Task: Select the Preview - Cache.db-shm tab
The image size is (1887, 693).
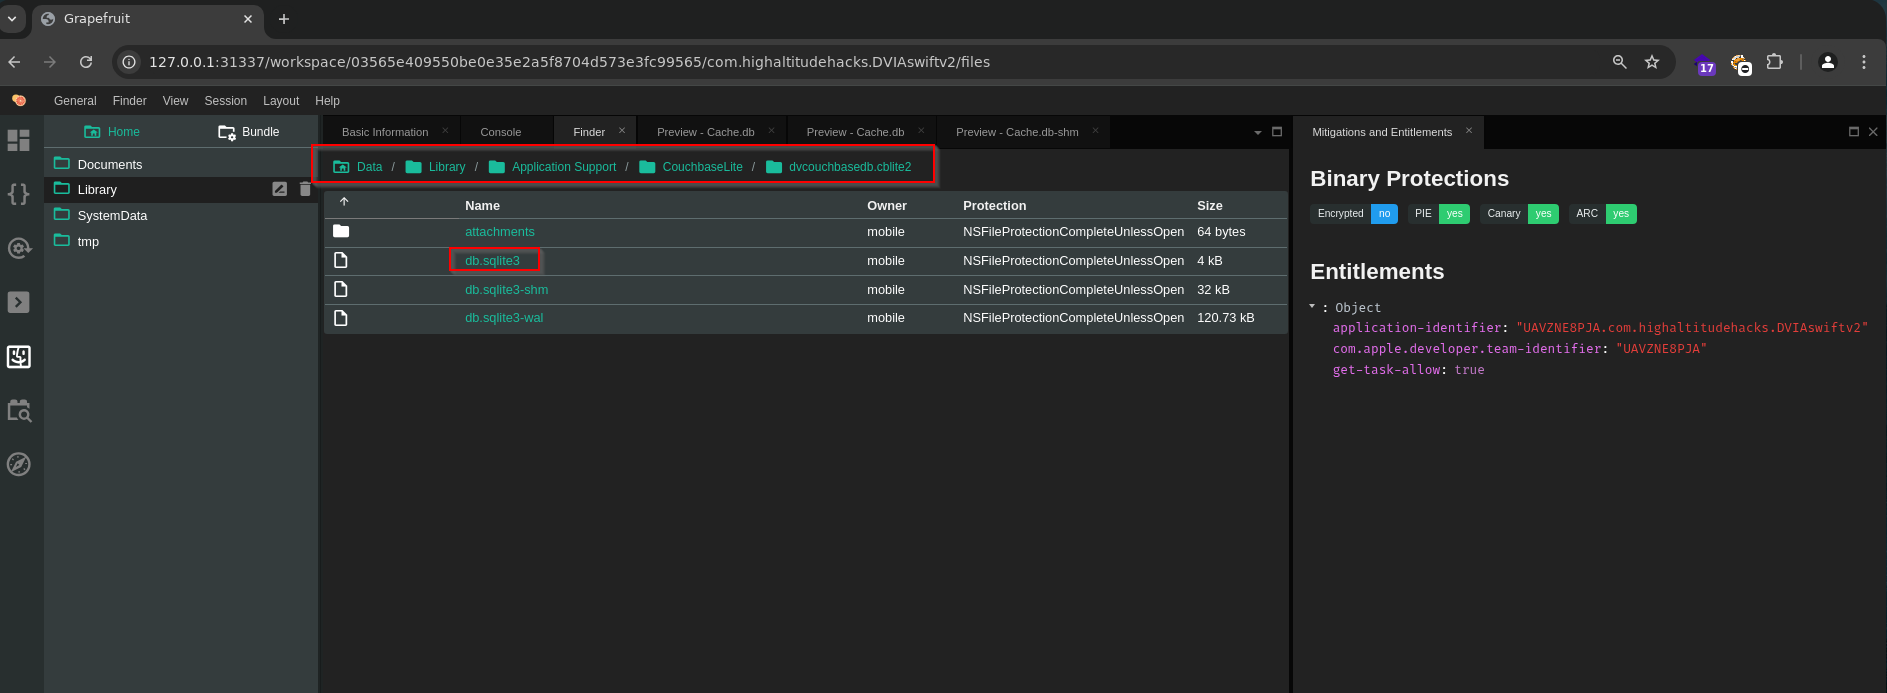Action: coord(1017,132)
